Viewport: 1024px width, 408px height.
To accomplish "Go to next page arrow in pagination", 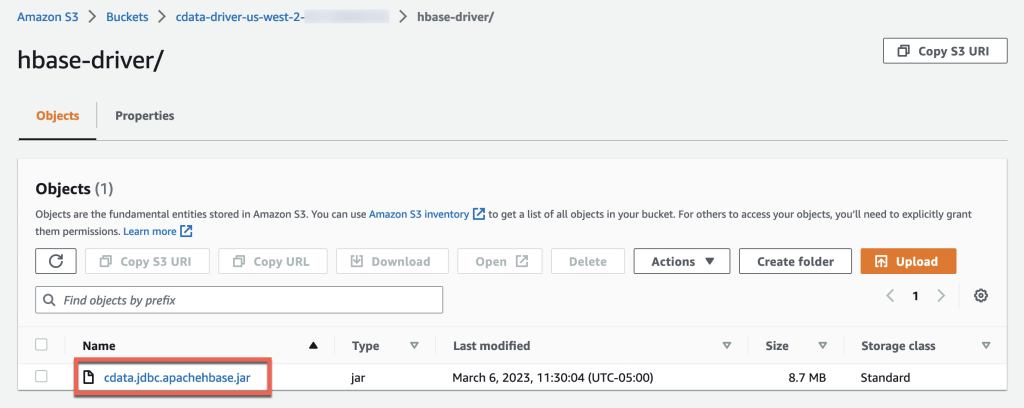I will point(941,296).
